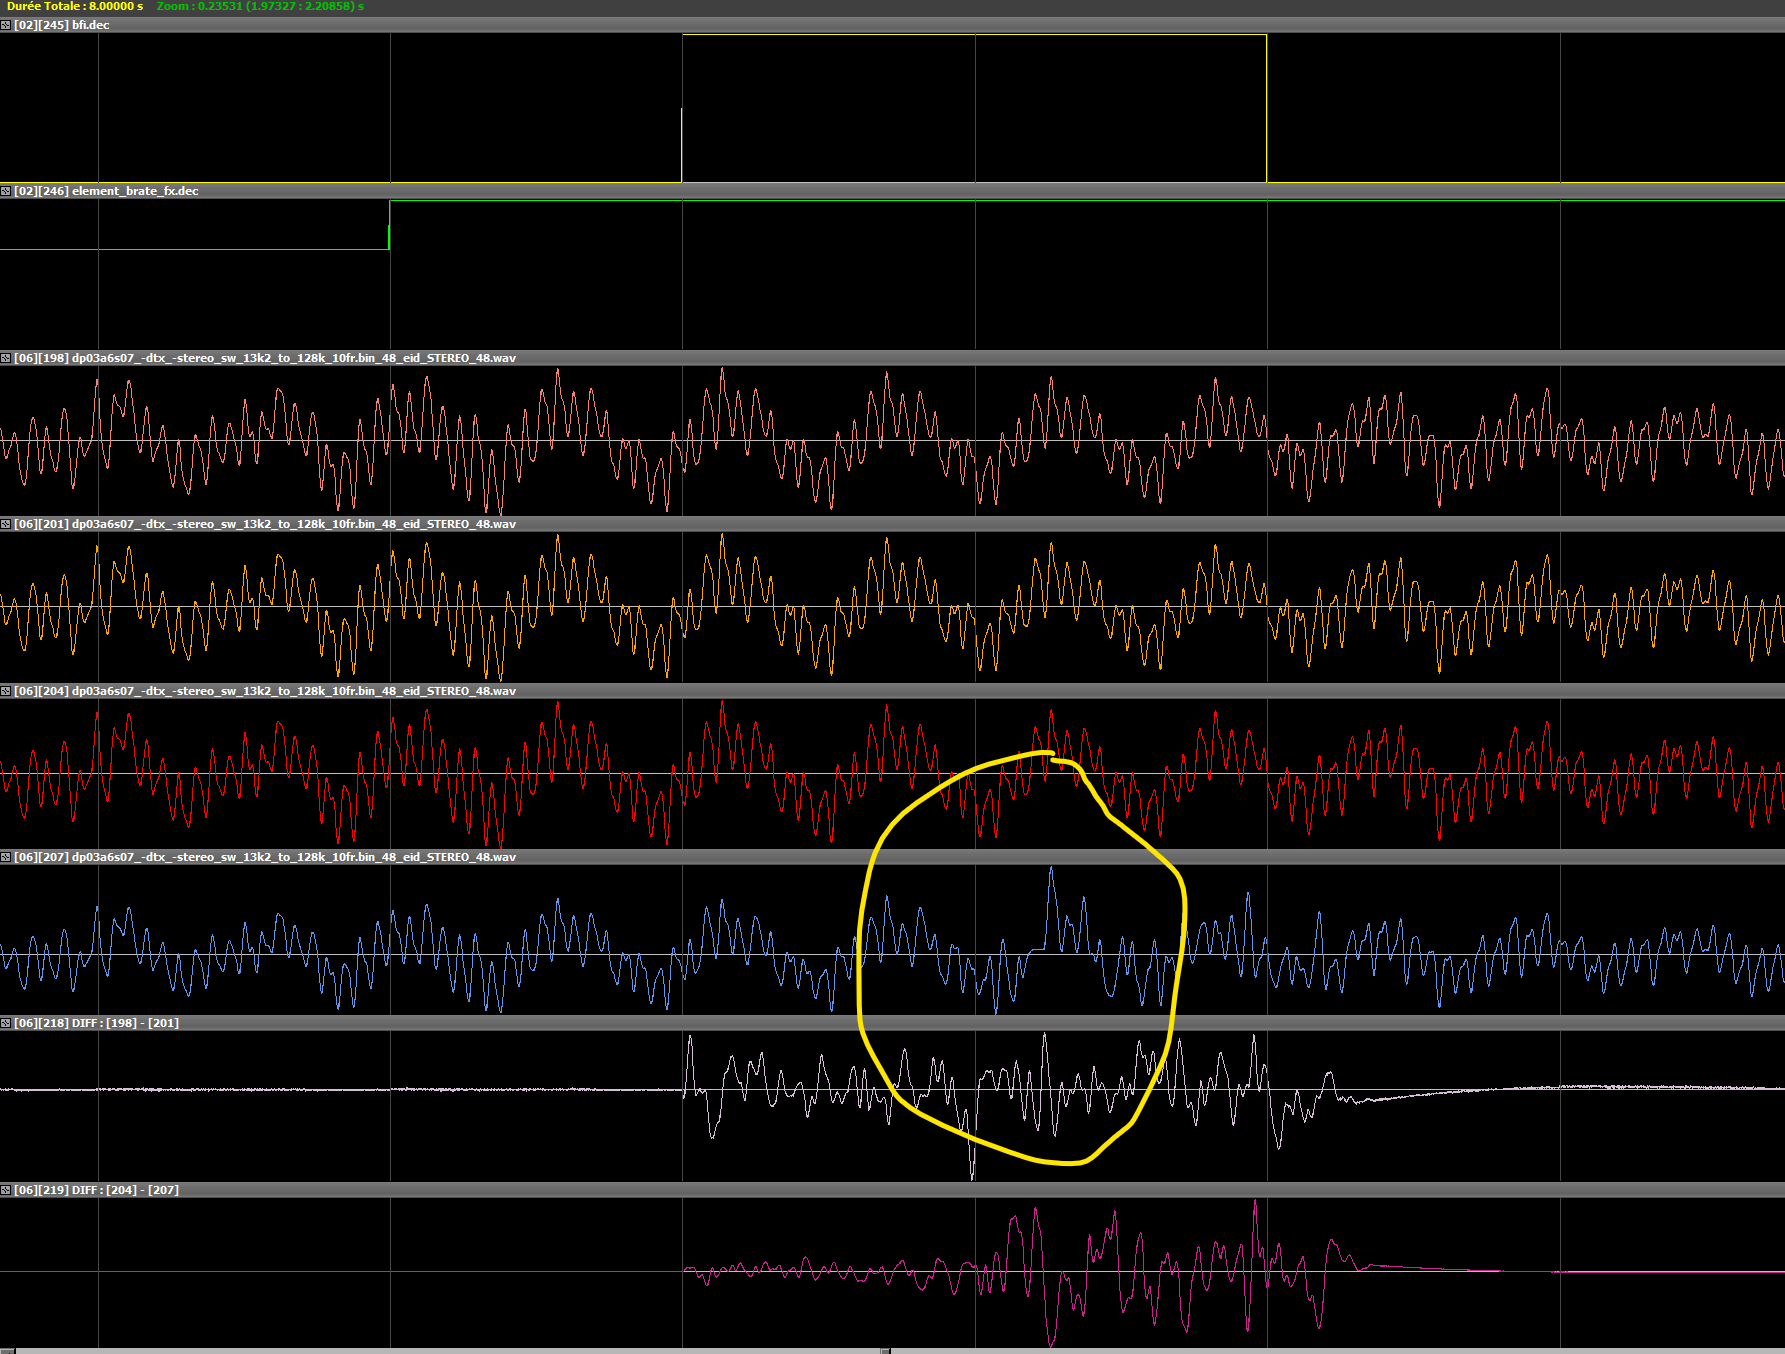This screenshot has width=1785, height=1354.
Task: Select the bfi.dec track title text
Action: click(90, 25)
